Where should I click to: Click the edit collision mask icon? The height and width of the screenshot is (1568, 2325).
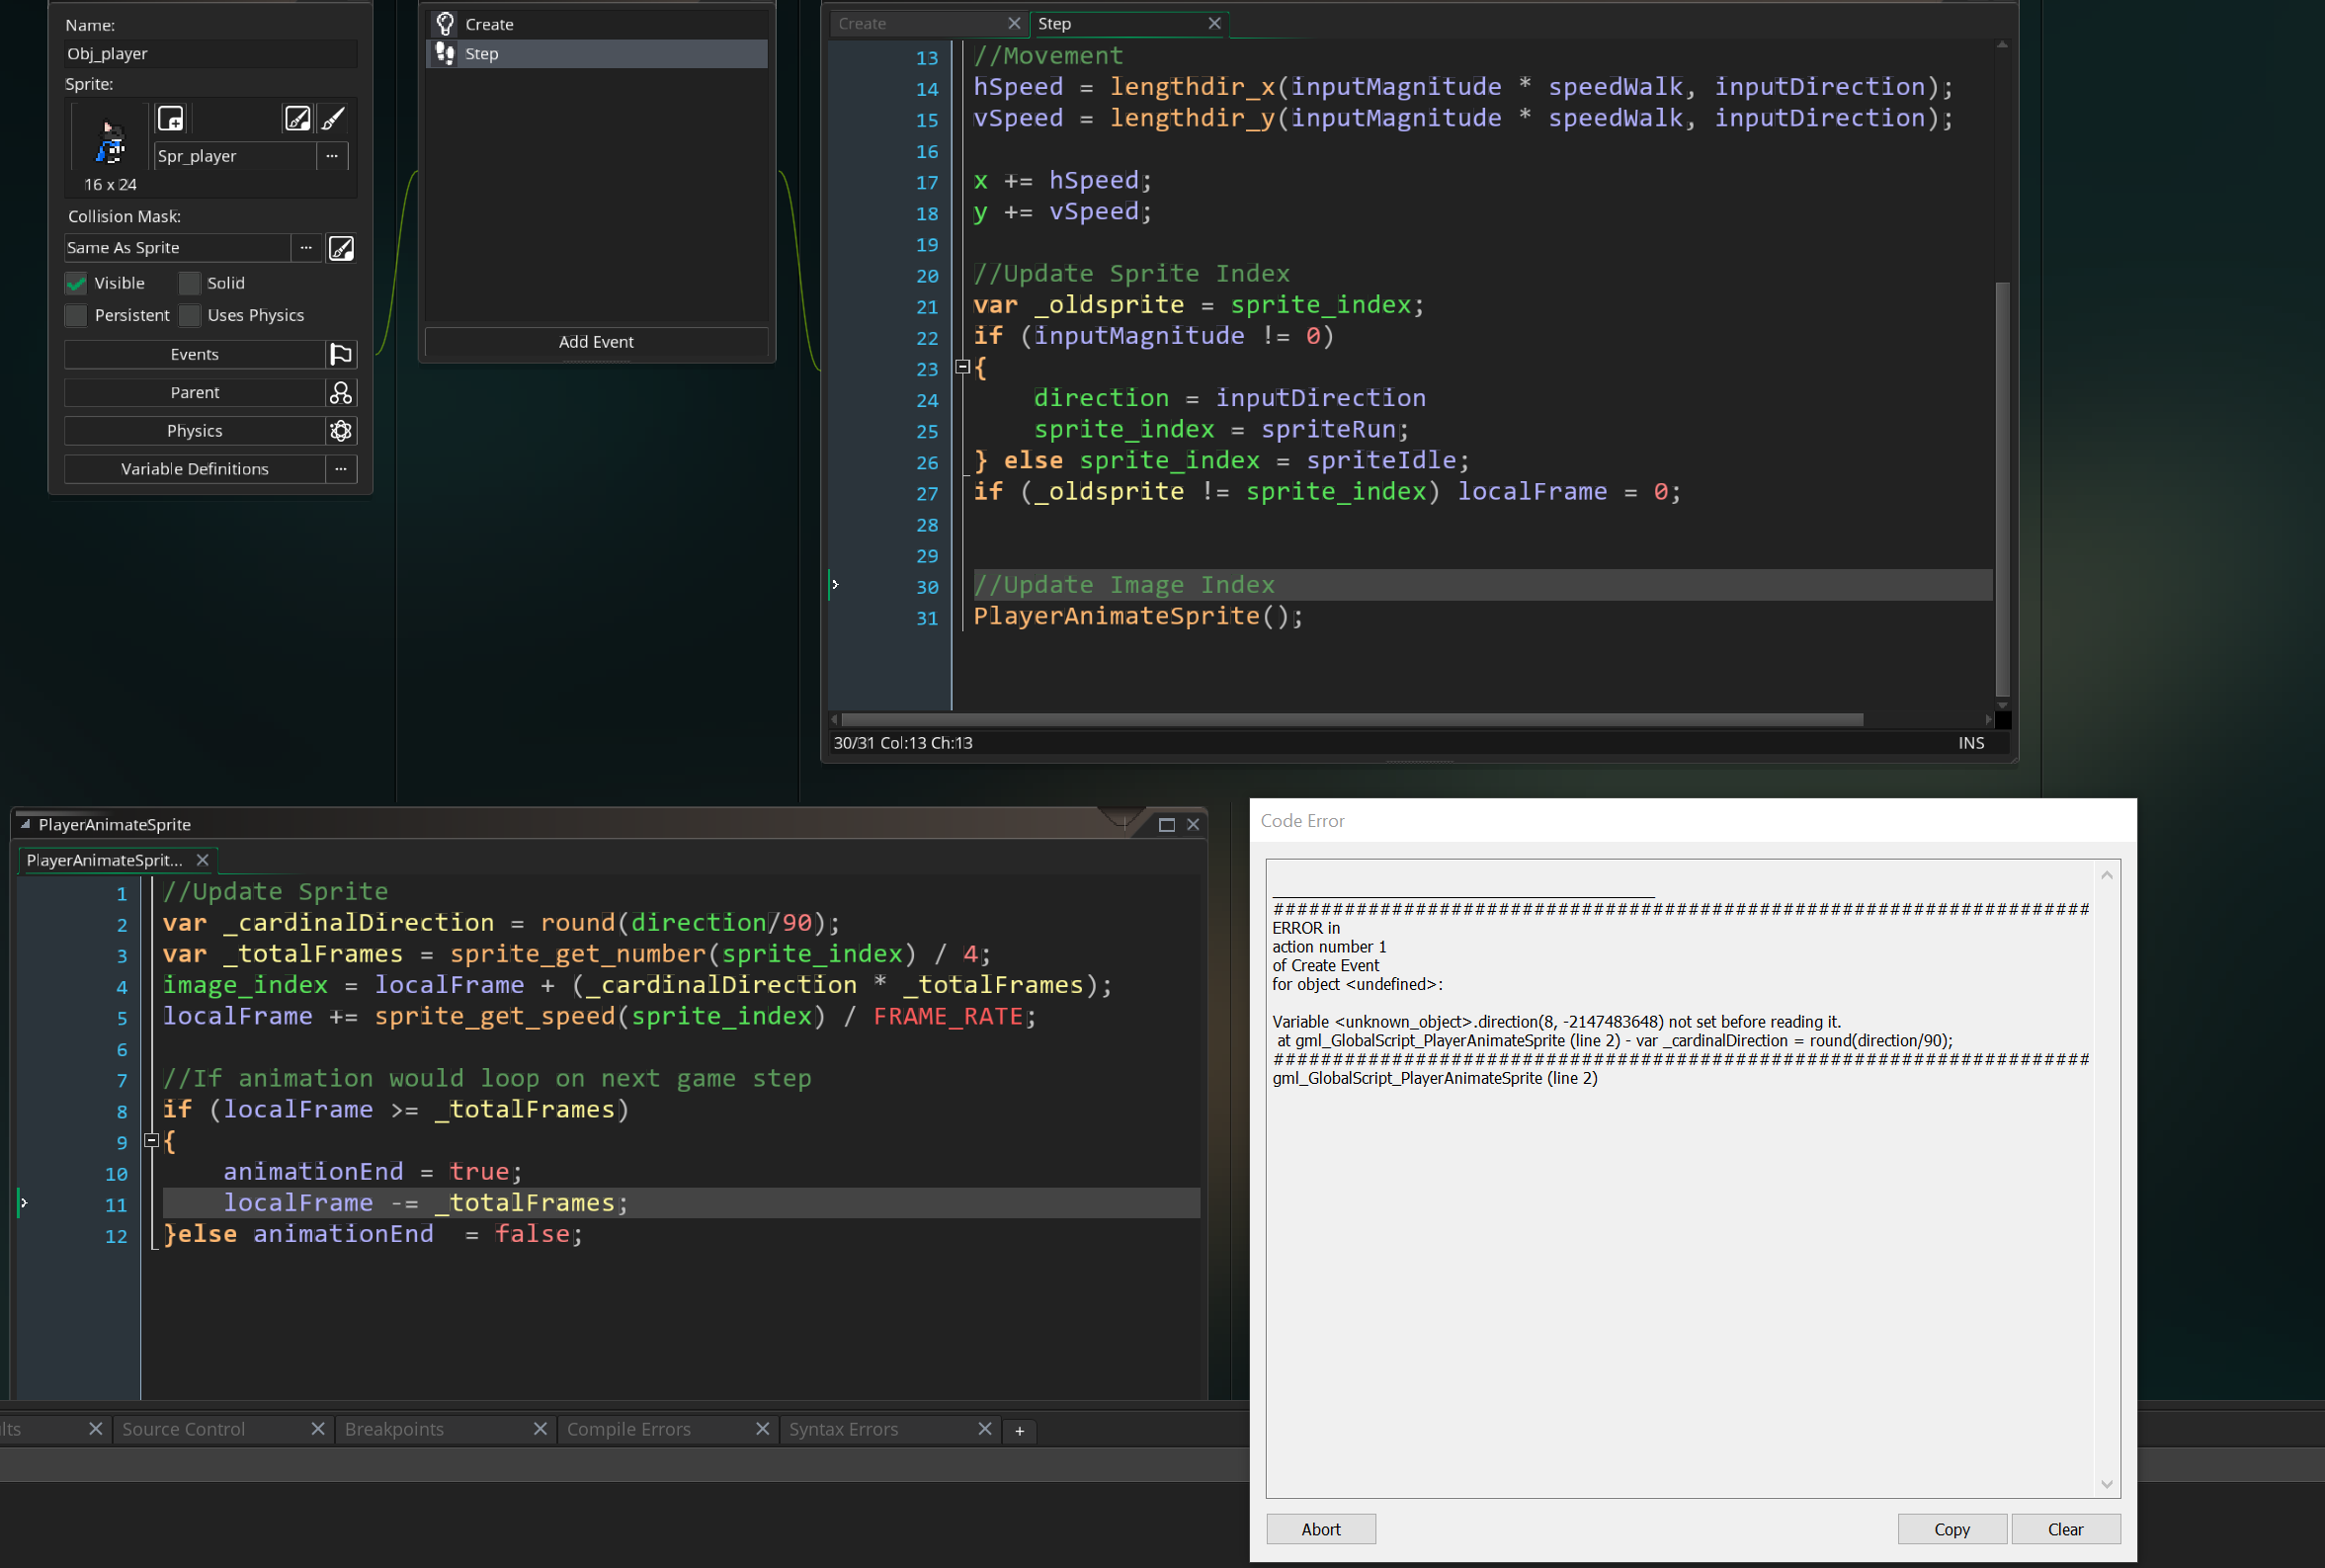(341, 248)
